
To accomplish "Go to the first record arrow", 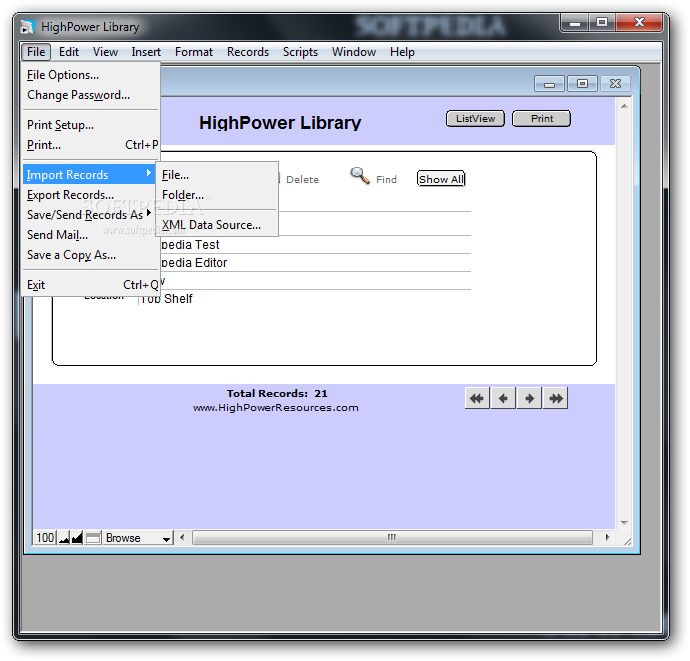I will pos(477,398).
